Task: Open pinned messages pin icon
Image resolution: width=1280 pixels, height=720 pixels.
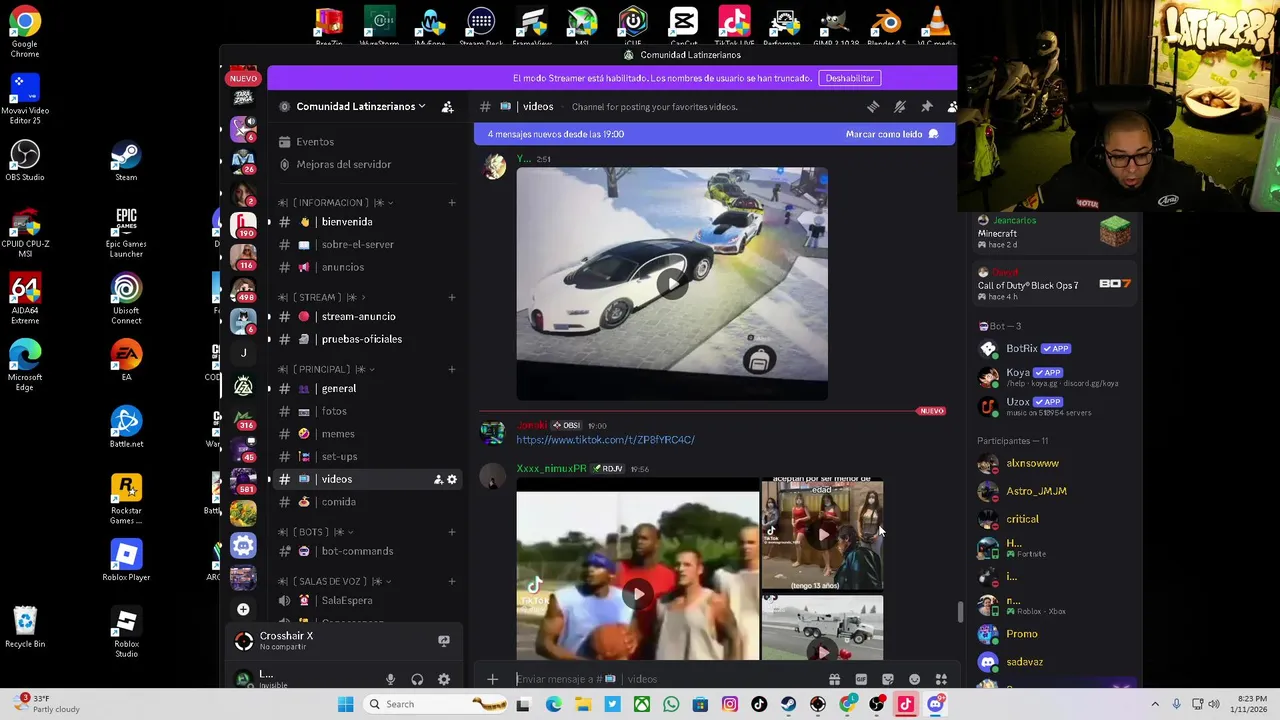Action: [927, 107]
